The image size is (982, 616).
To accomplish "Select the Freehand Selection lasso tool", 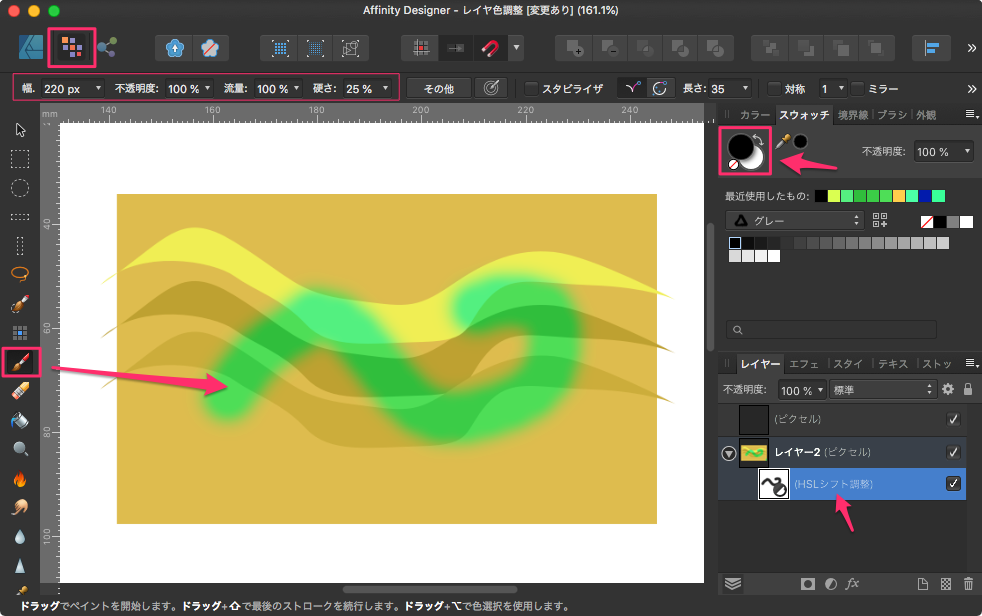I will pyautogui.click(x=20, y=273).
